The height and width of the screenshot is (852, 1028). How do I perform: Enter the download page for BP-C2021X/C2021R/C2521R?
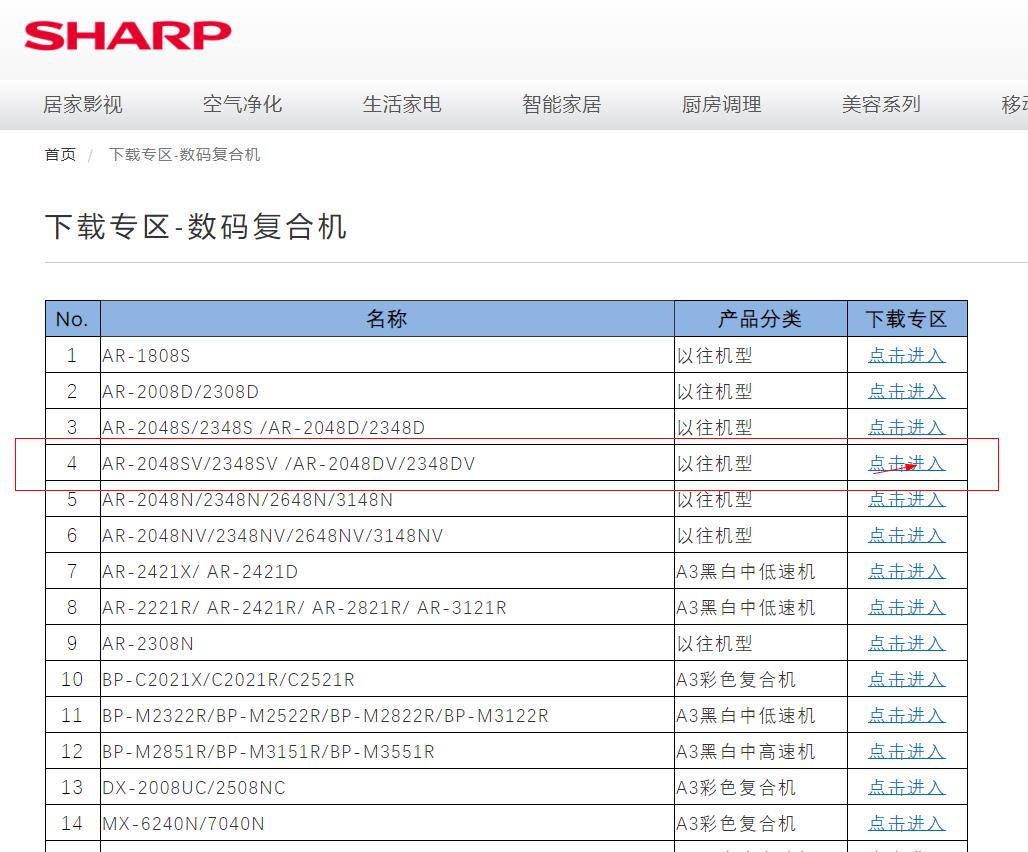pyautogui.click(x=906, y=680)
